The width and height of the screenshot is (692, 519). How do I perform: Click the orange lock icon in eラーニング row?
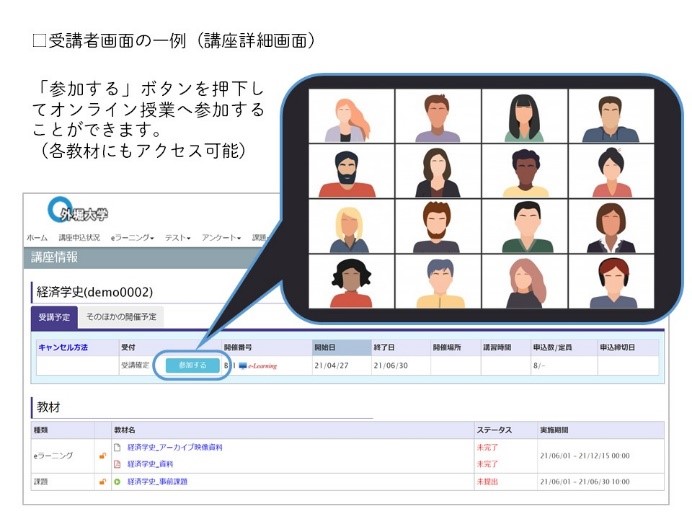[x=101, y=456]
